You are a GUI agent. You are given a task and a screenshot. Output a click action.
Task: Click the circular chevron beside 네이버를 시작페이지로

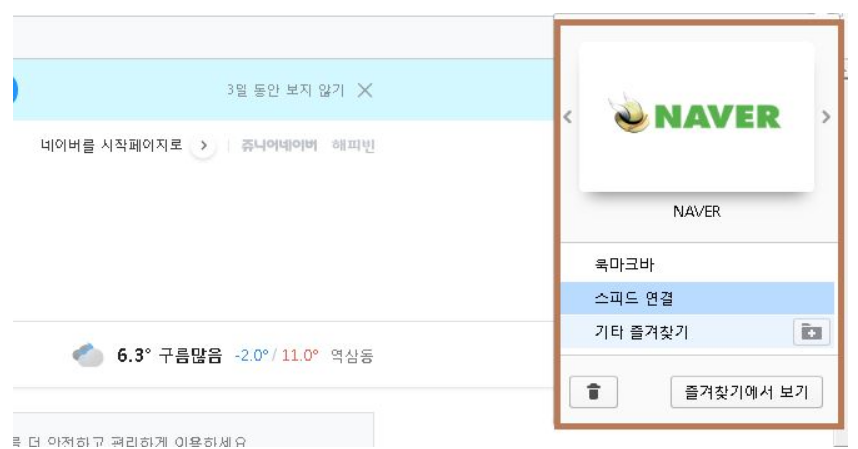pyautogui.click(x=204, y=145)
